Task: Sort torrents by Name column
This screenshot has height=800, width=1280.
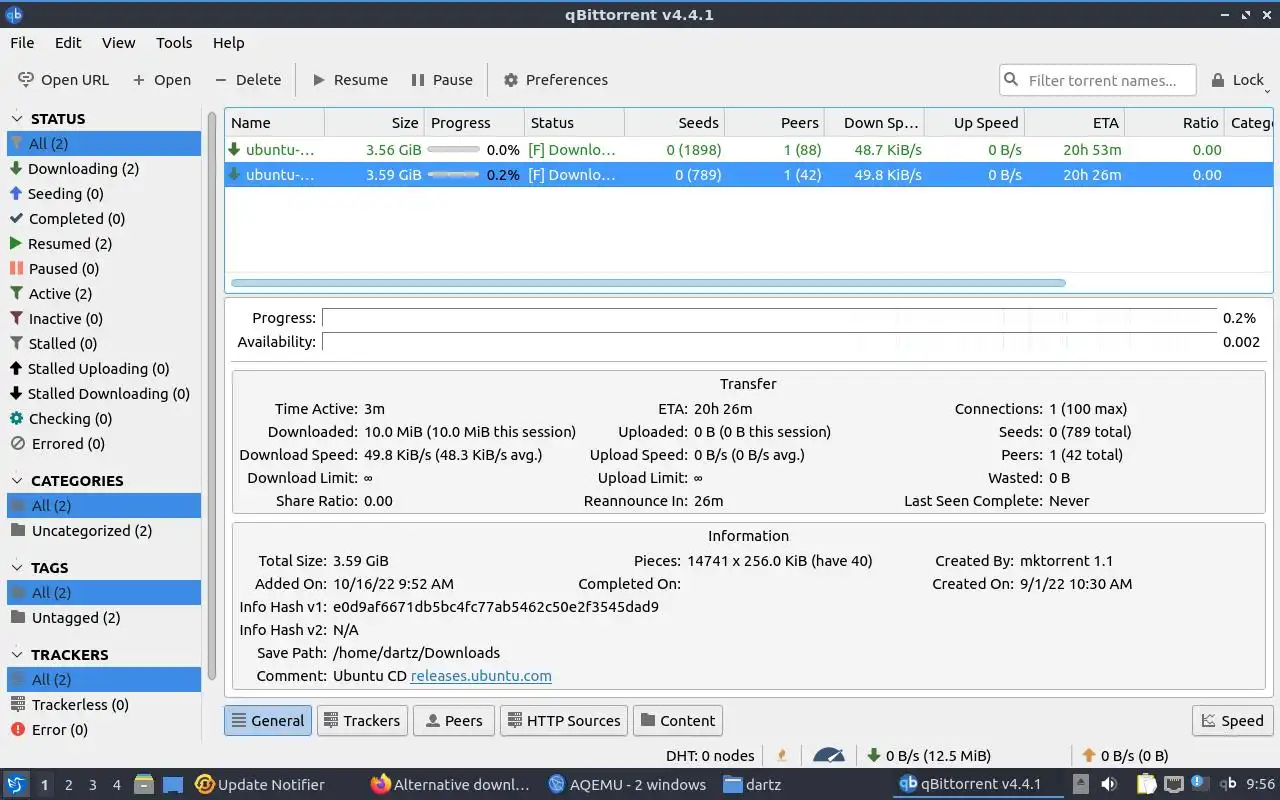Action: tap(275, 123)
